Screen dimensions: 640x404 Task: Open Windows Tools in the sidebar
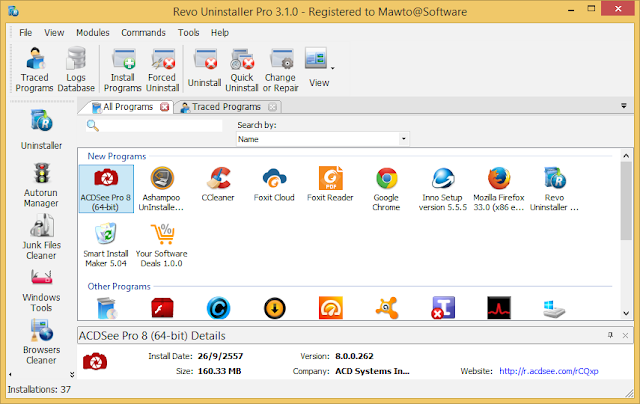41,290
